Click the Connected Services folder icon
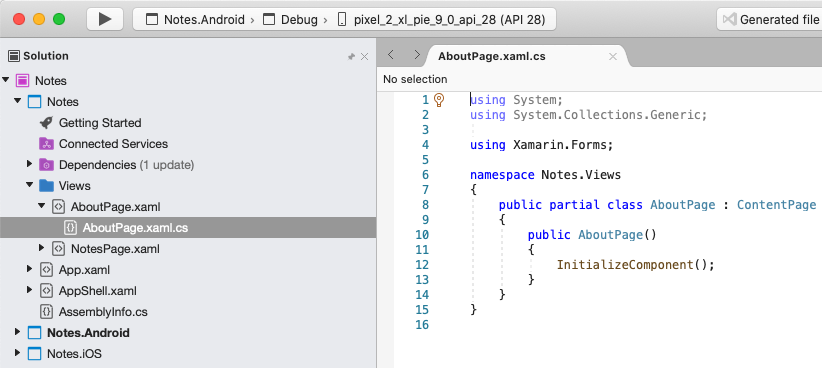The image size is (822, 368). coord(46,144)
